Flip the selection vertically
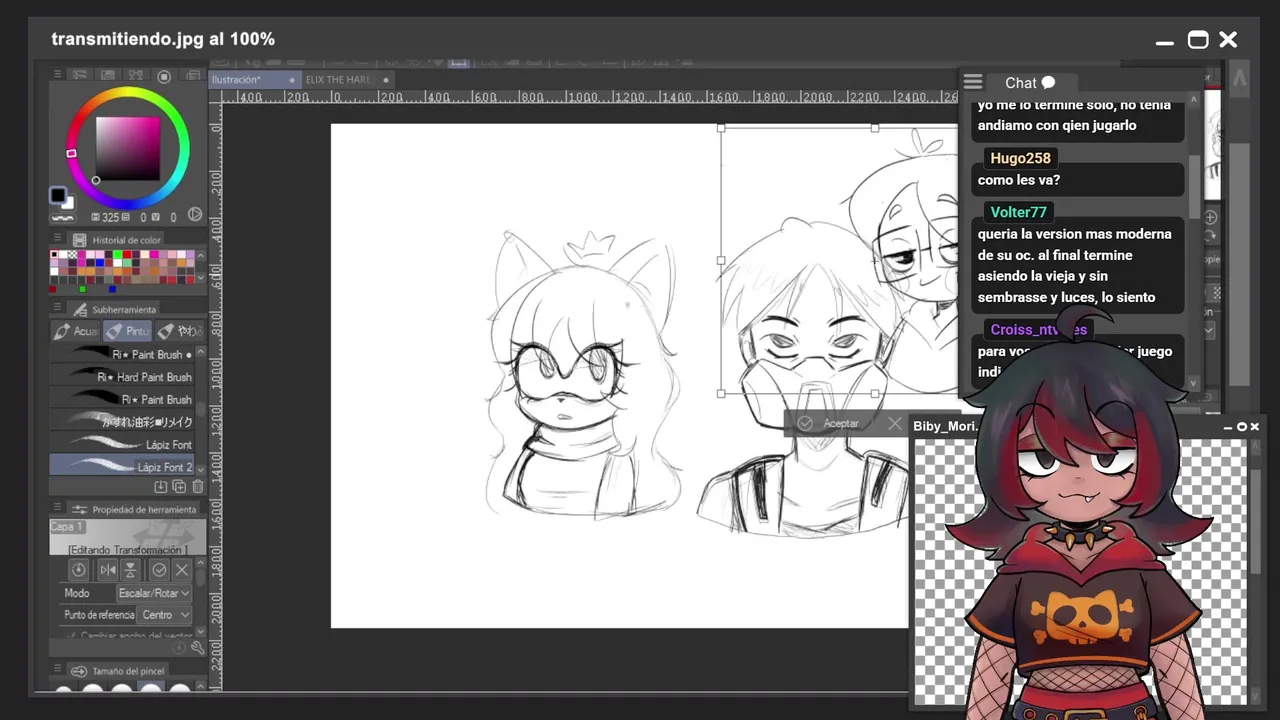The width and height of the screenshot is (1280, 720). [130, 570]
